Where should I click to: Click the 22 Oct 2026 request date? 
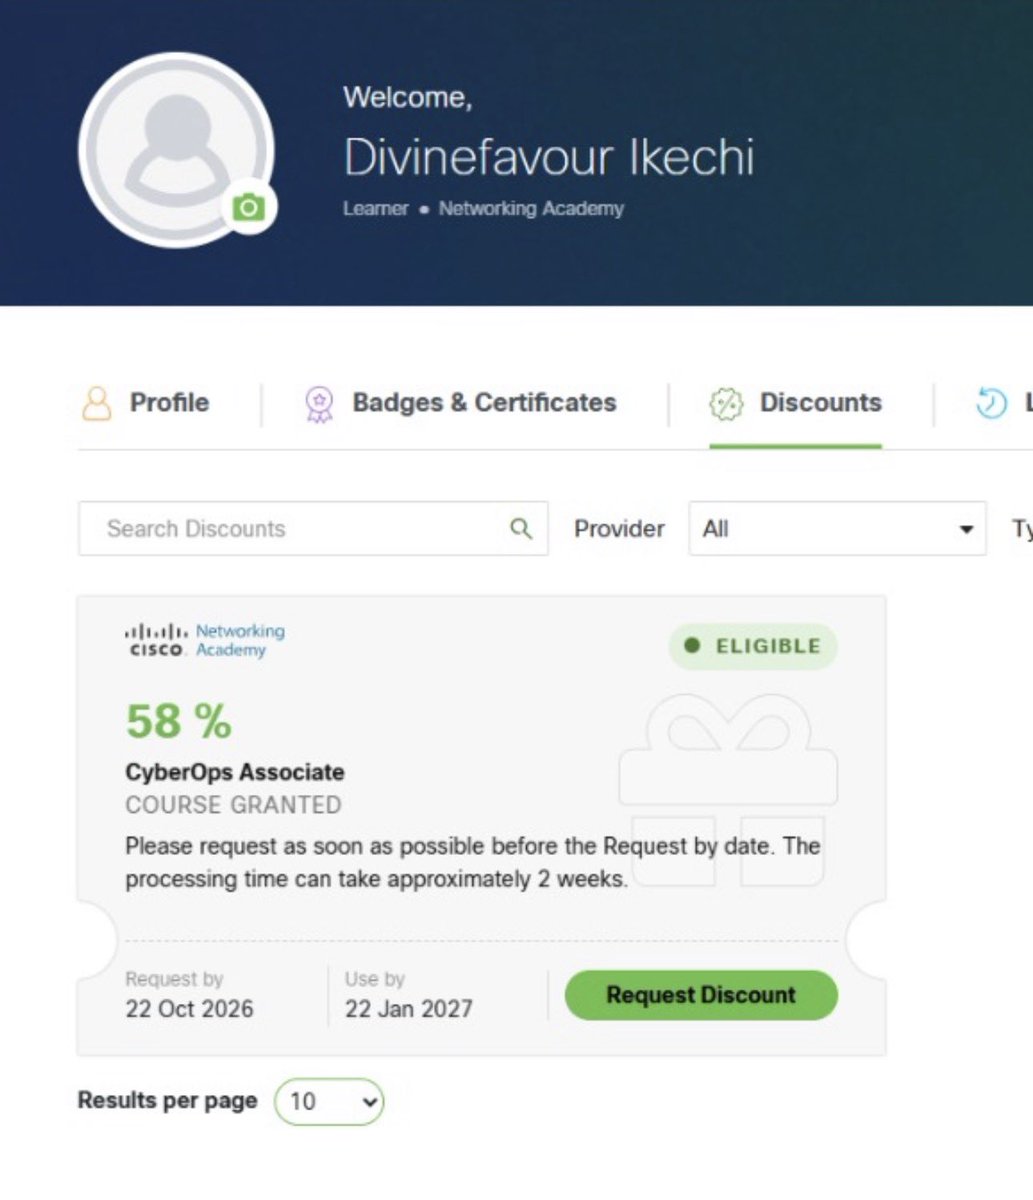(189, 1008)
